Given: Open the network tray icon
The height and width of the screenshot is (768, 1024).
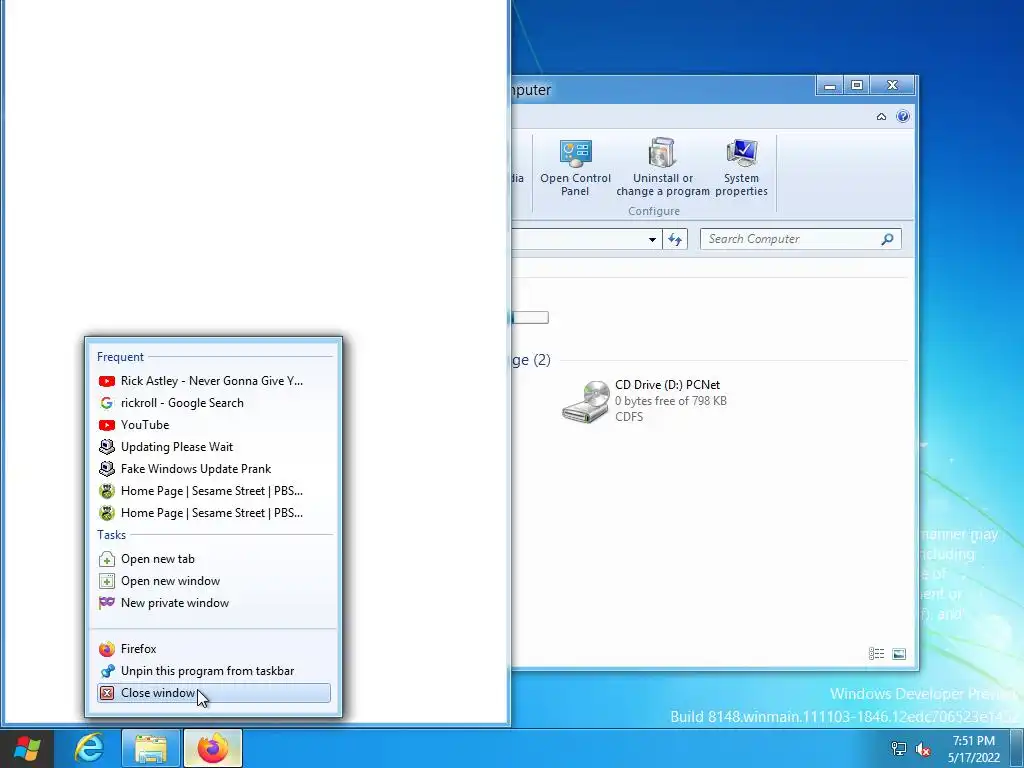Looking at the screenshot, I should pos(899,749).
